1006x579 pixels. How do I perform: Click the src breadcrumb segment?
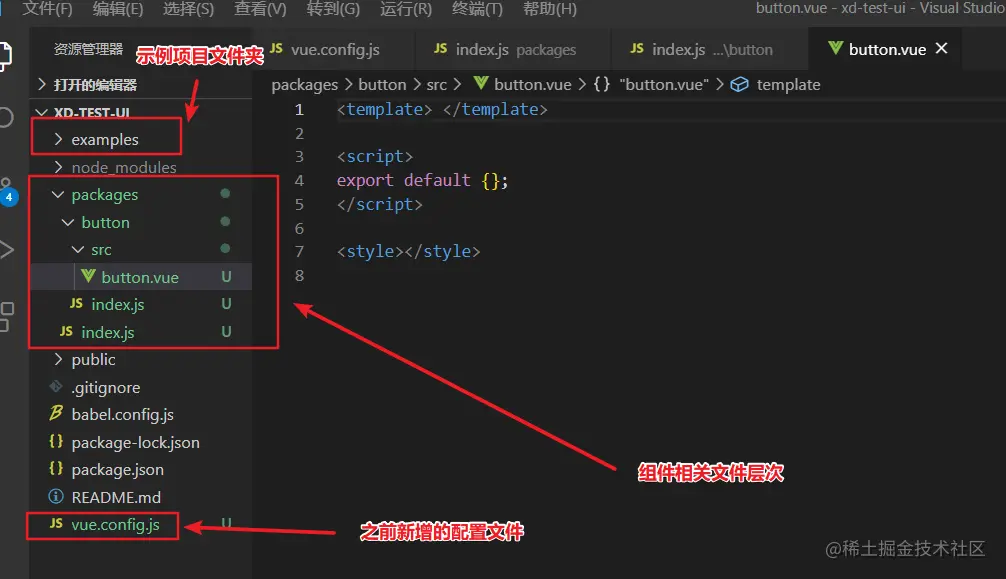coord(436,85)
